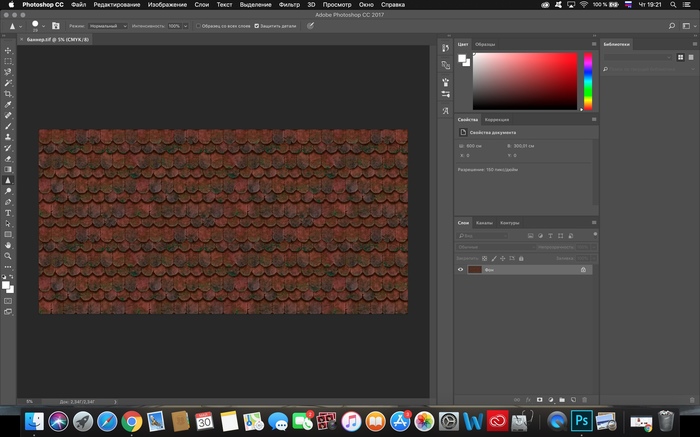The width and height of the screenshot is (700, 437).
Task: Select the Eyedropper tool
Action: (8, 104)
